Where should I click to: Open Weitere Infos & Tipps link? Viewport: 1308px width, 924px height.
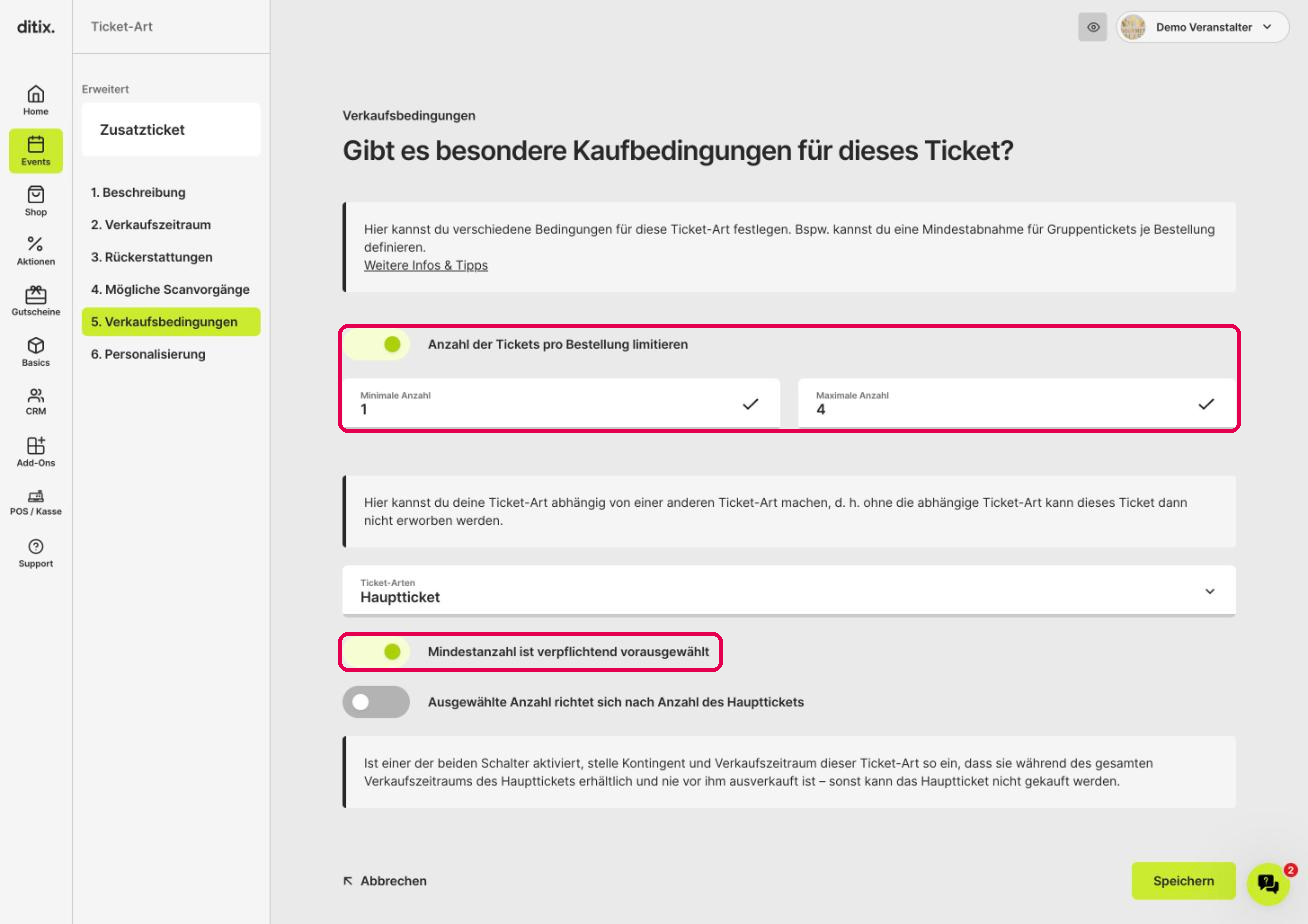tap(426, 265)
